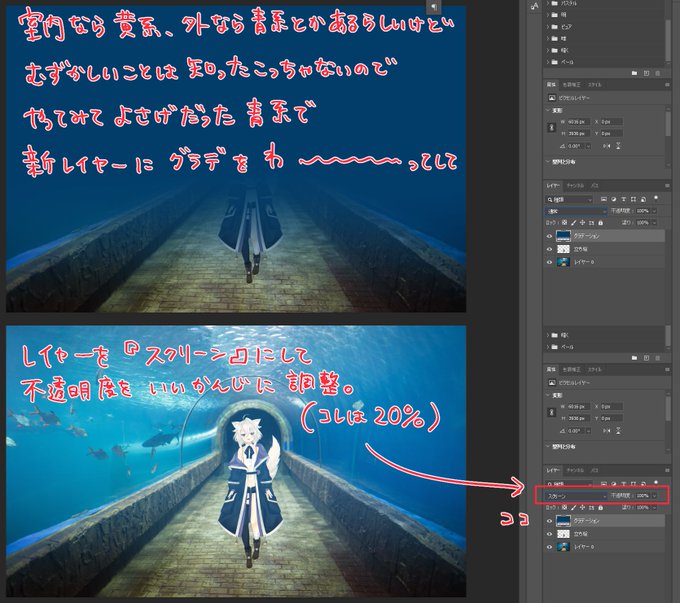
Task: Create new swatch group in upper Swatches panel
Action: click(x=634, y=73)
